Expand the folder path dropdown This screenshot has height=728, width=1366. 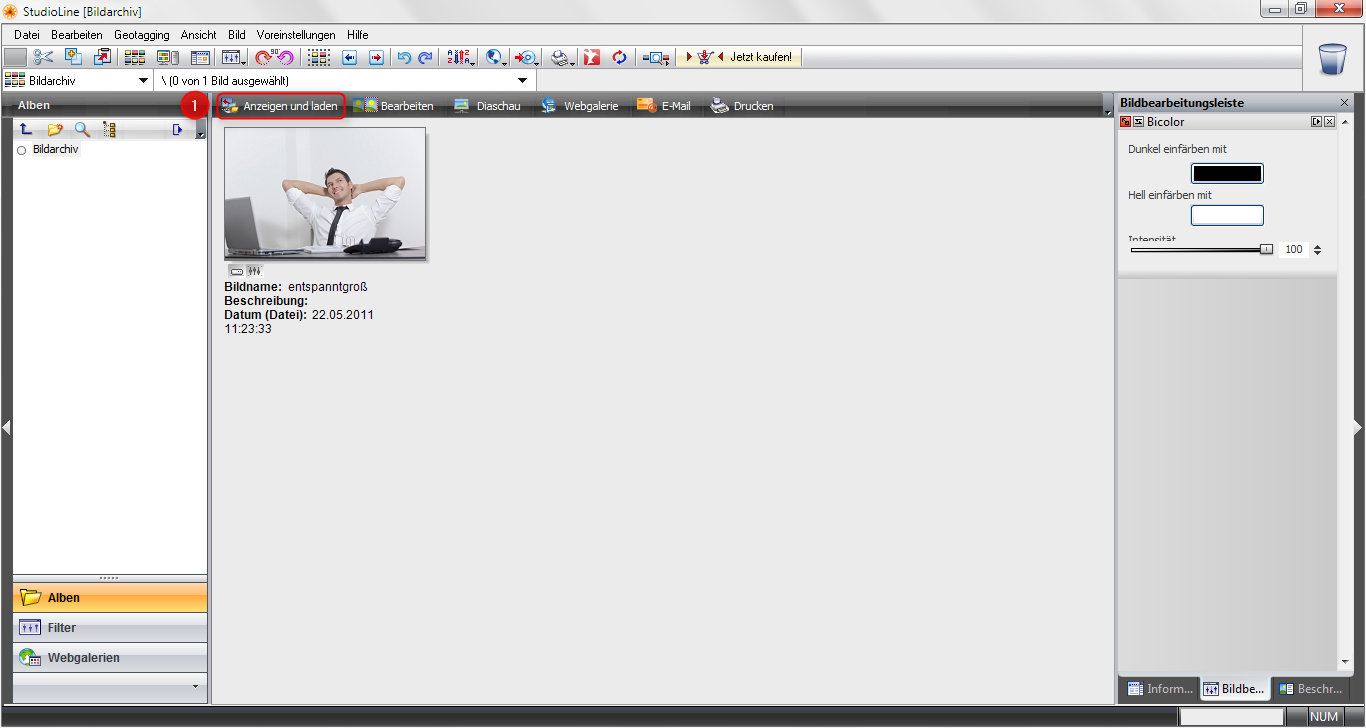point(522,80)
